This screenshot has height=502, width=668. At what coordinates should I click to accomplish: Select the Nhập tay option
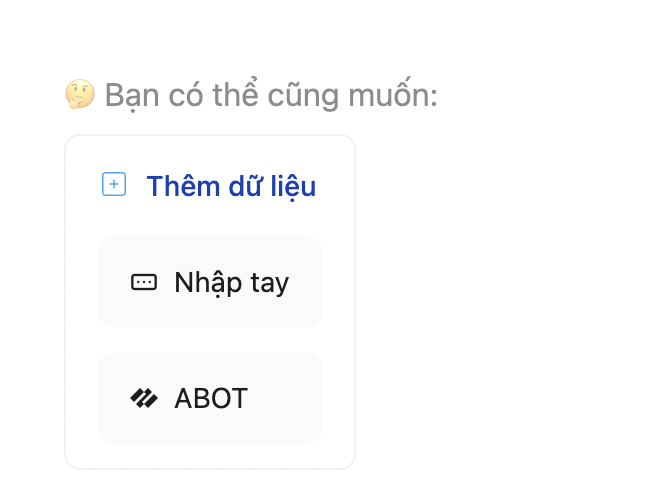(210, 282)
